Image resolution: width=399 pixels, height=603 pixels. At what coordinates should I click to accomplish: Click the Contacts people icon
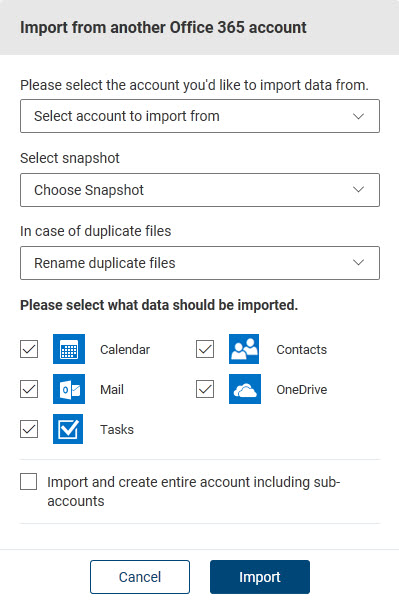[244, 349]
